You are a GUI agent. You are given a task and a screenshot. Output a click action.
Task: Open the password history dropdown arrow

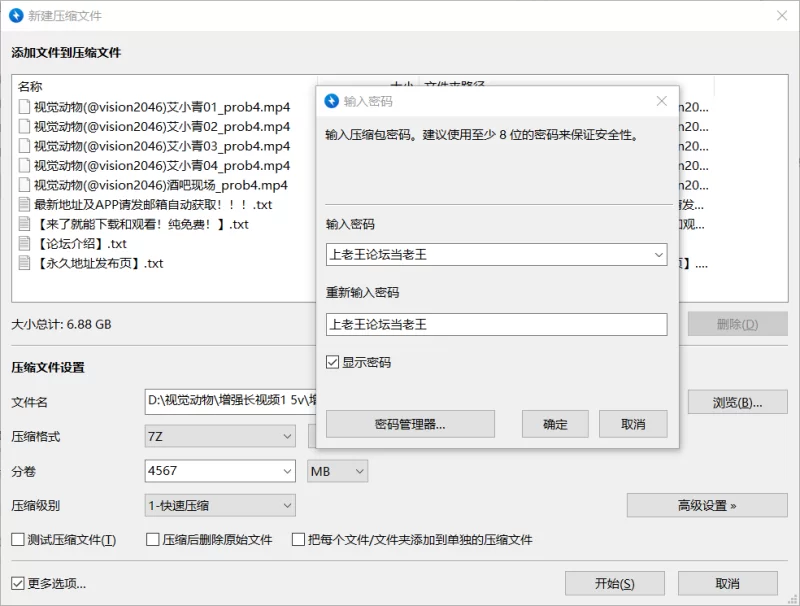[659, 255]
